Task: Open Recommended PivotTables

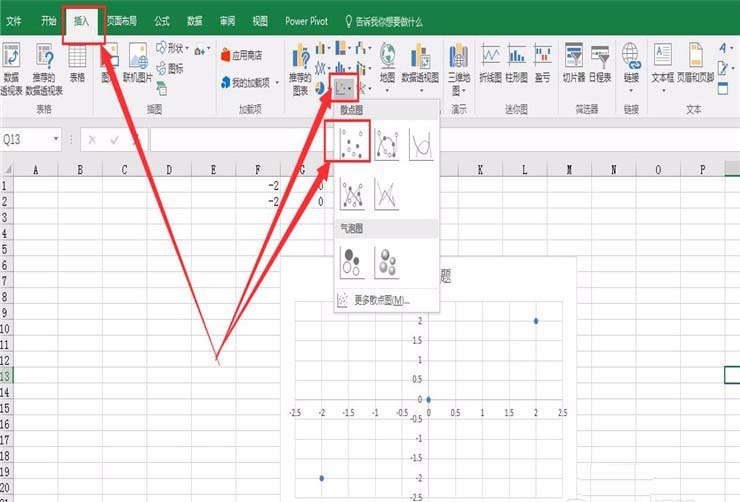Action: tap(44, 68)
